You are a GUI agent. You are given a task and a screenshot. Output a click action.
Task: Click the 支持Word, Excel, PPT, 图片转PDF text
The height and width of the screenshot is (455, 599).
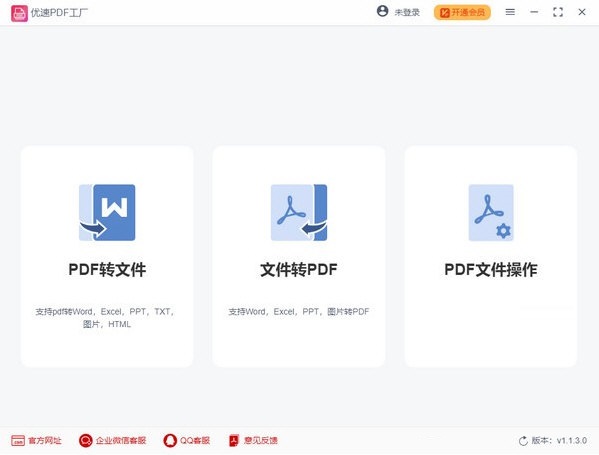(299, 312)
